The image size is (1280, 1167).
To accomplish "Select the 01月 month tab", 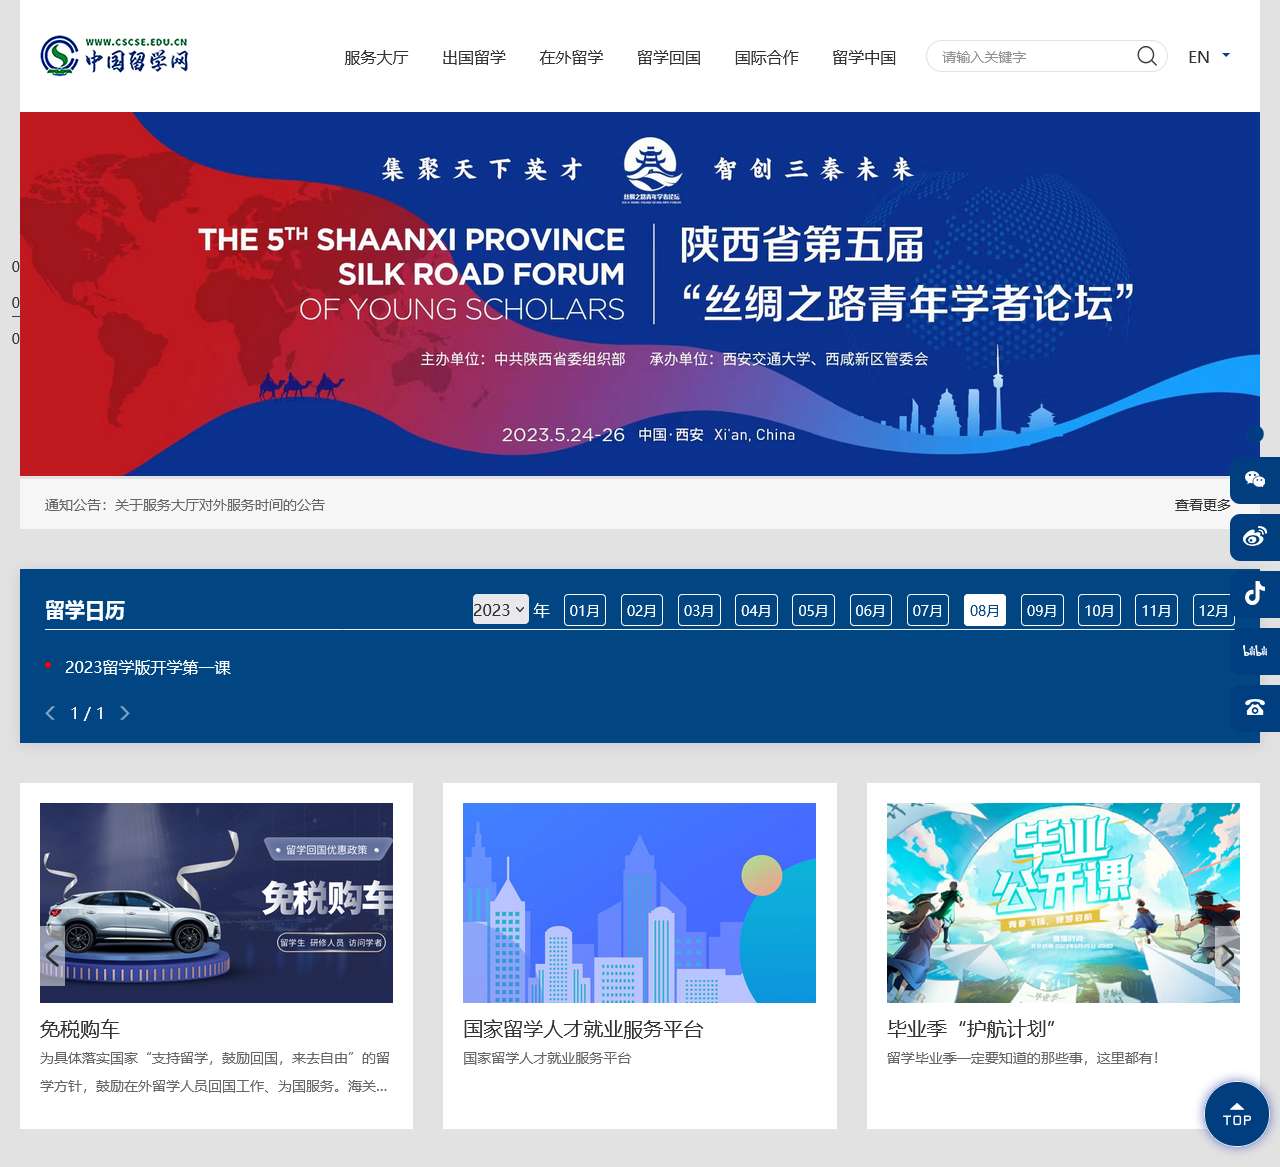I will [585, 610].
